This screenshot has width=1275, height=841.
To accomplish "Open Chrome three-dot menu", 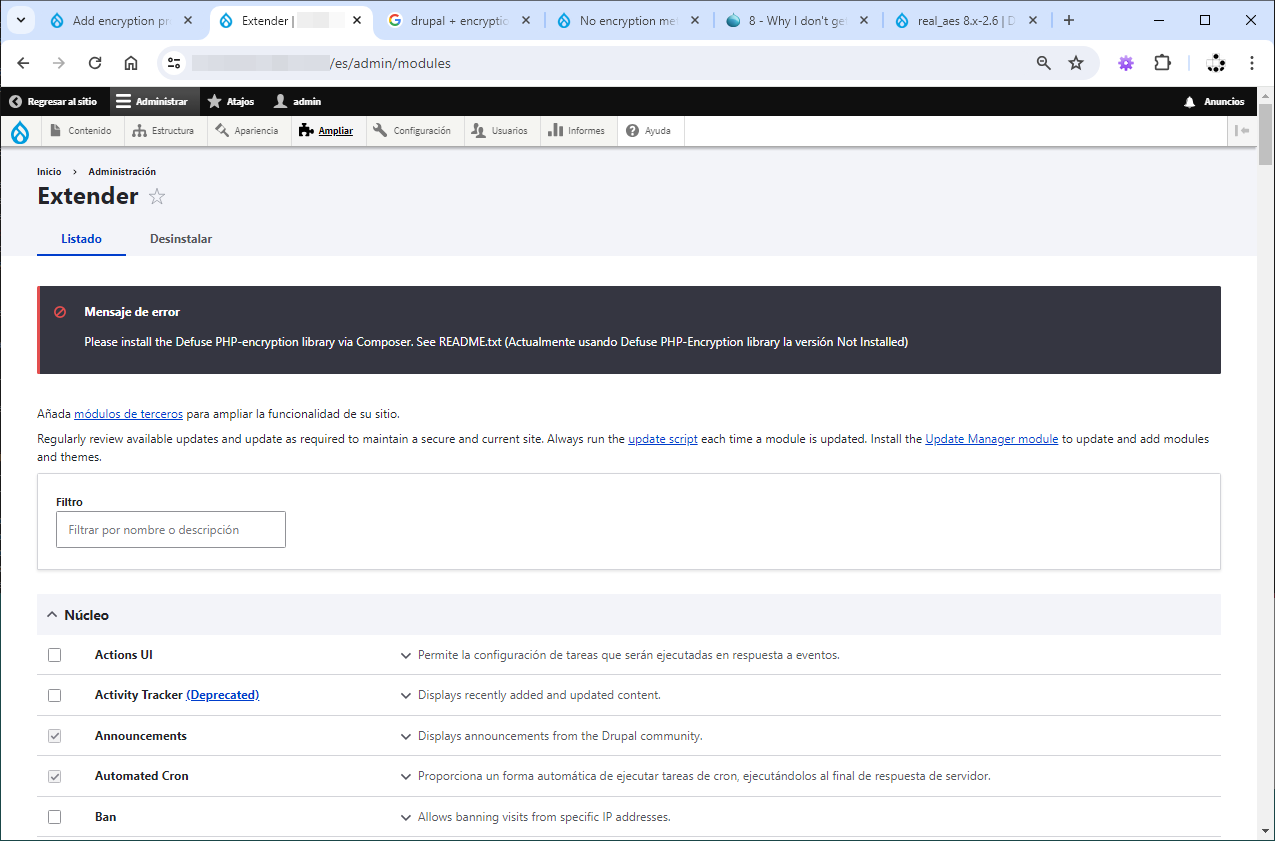I will pyautogui.click(x=1252, y=63).
